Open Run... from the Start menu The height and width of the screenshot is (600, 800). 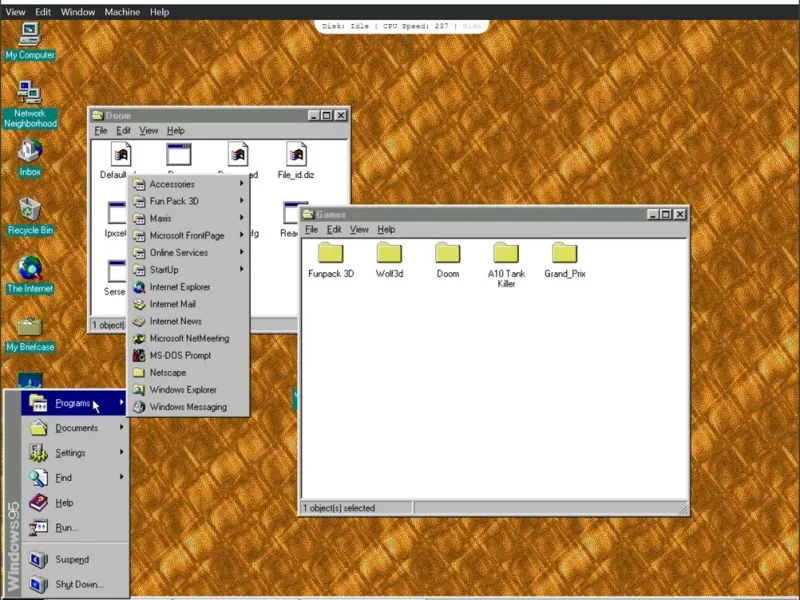74,528
